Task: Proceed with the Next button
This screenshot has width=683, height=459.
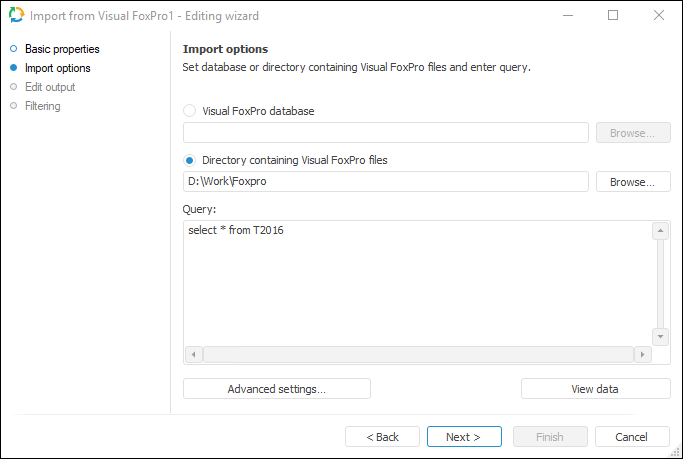Action: pos(464,437)
